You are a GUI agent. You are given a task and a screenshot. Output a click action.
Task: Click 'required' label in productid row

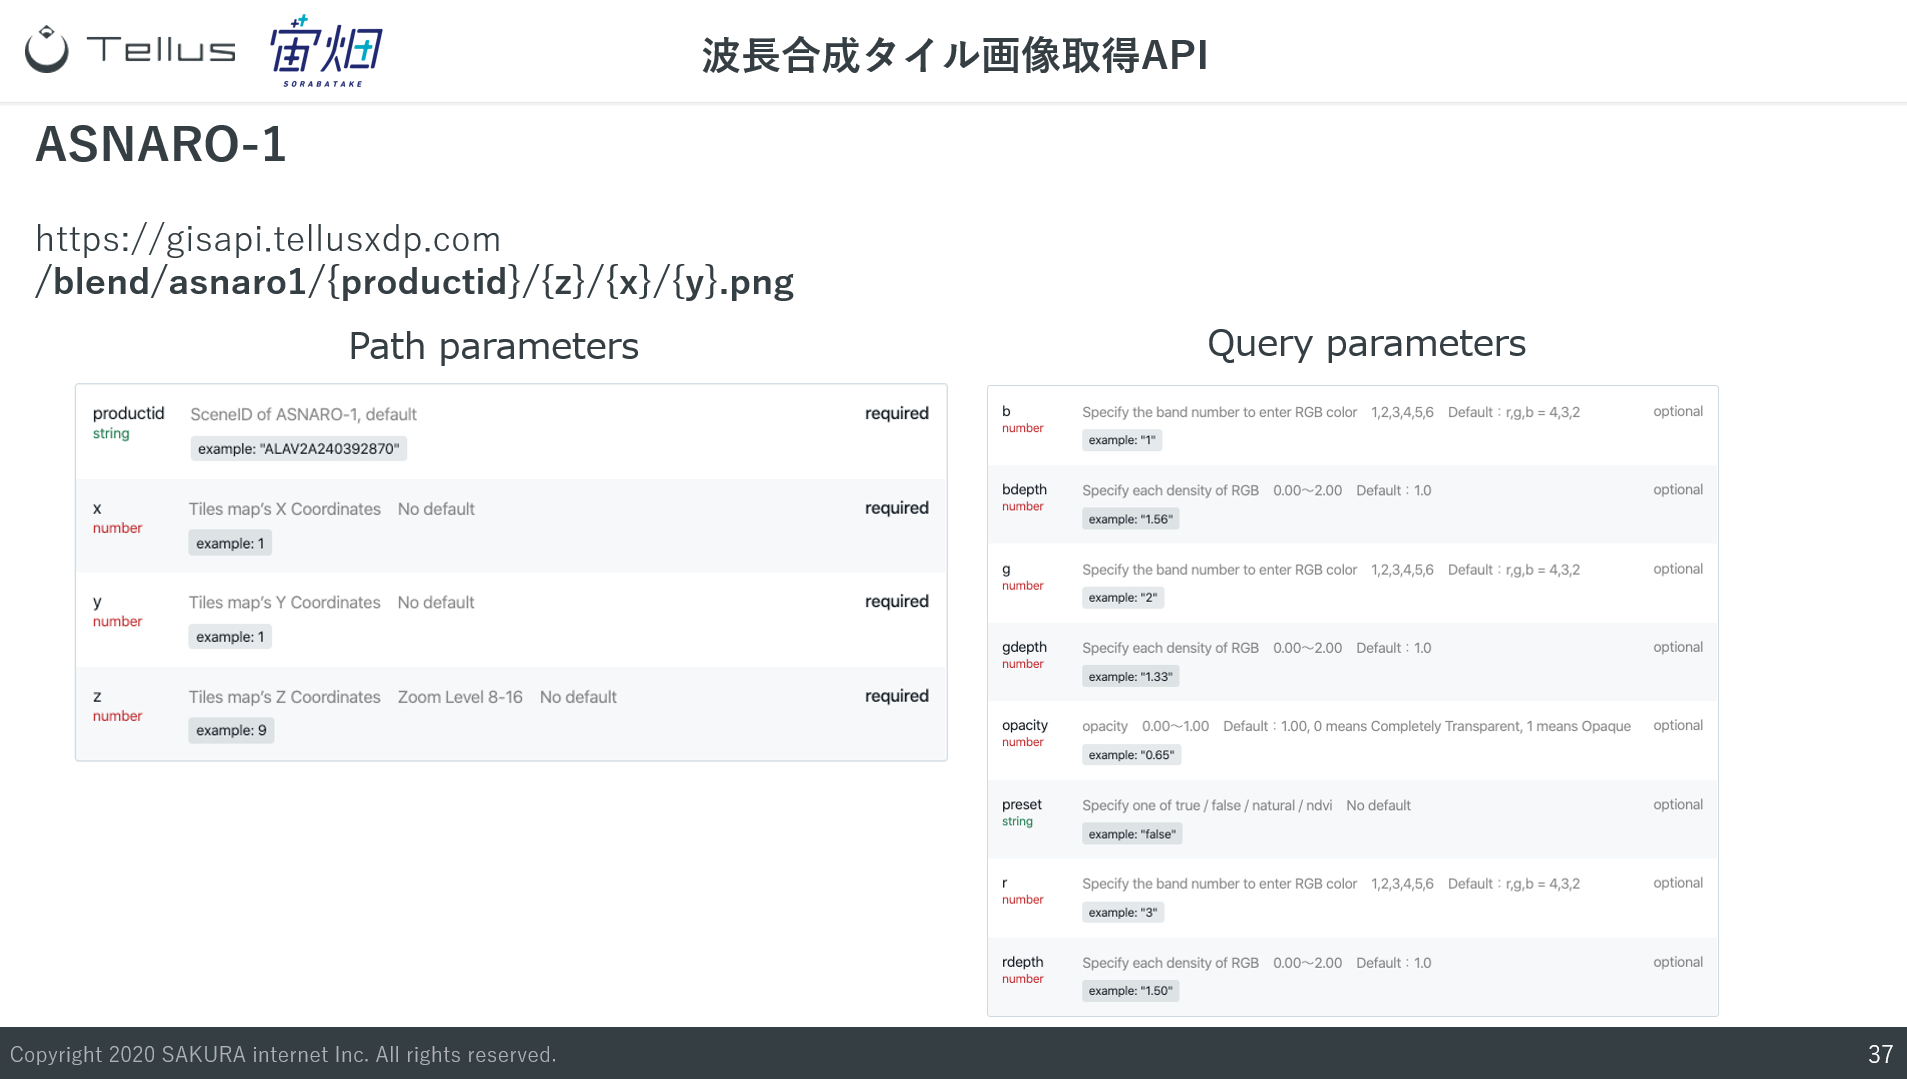tap(896, 413)
